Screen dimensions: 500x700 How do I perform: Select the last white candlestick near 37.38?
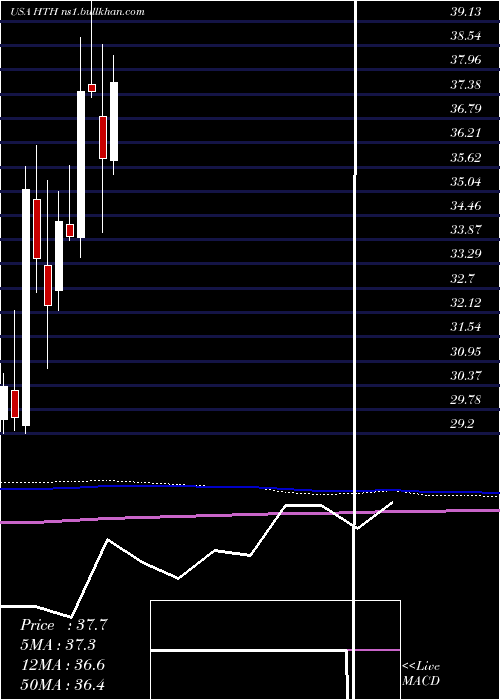(114, 121)
